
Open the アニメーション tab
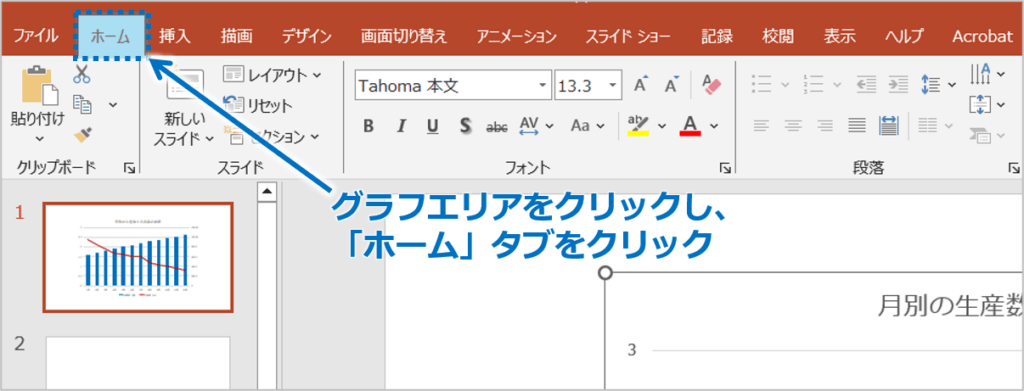coord(516,36)
